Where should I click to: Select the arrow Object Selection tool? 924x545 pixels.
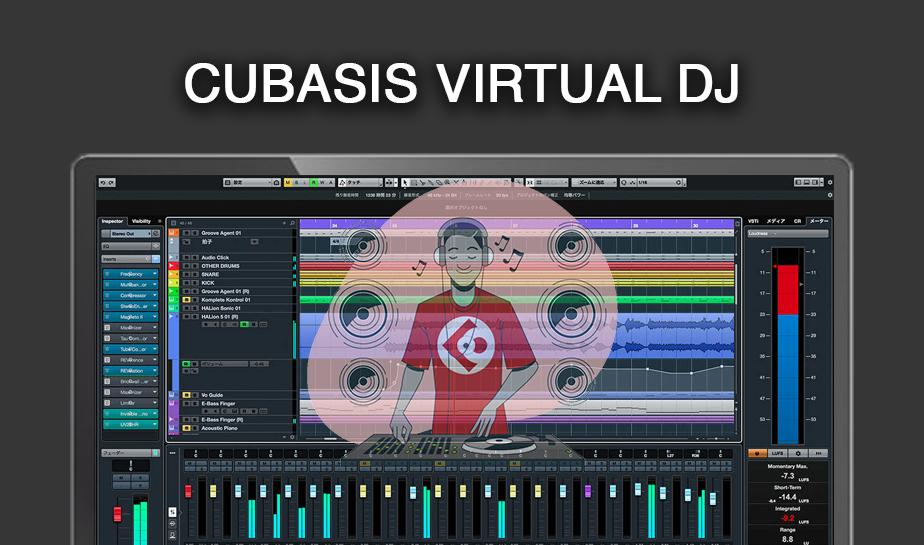[x=405, y=183]
